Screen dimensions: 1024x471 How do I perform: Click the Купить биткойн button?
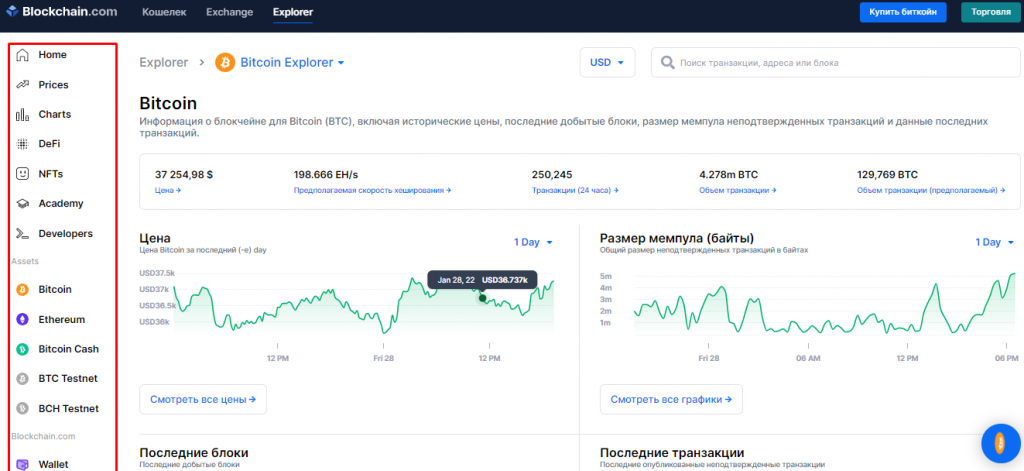tap(902, 13)
